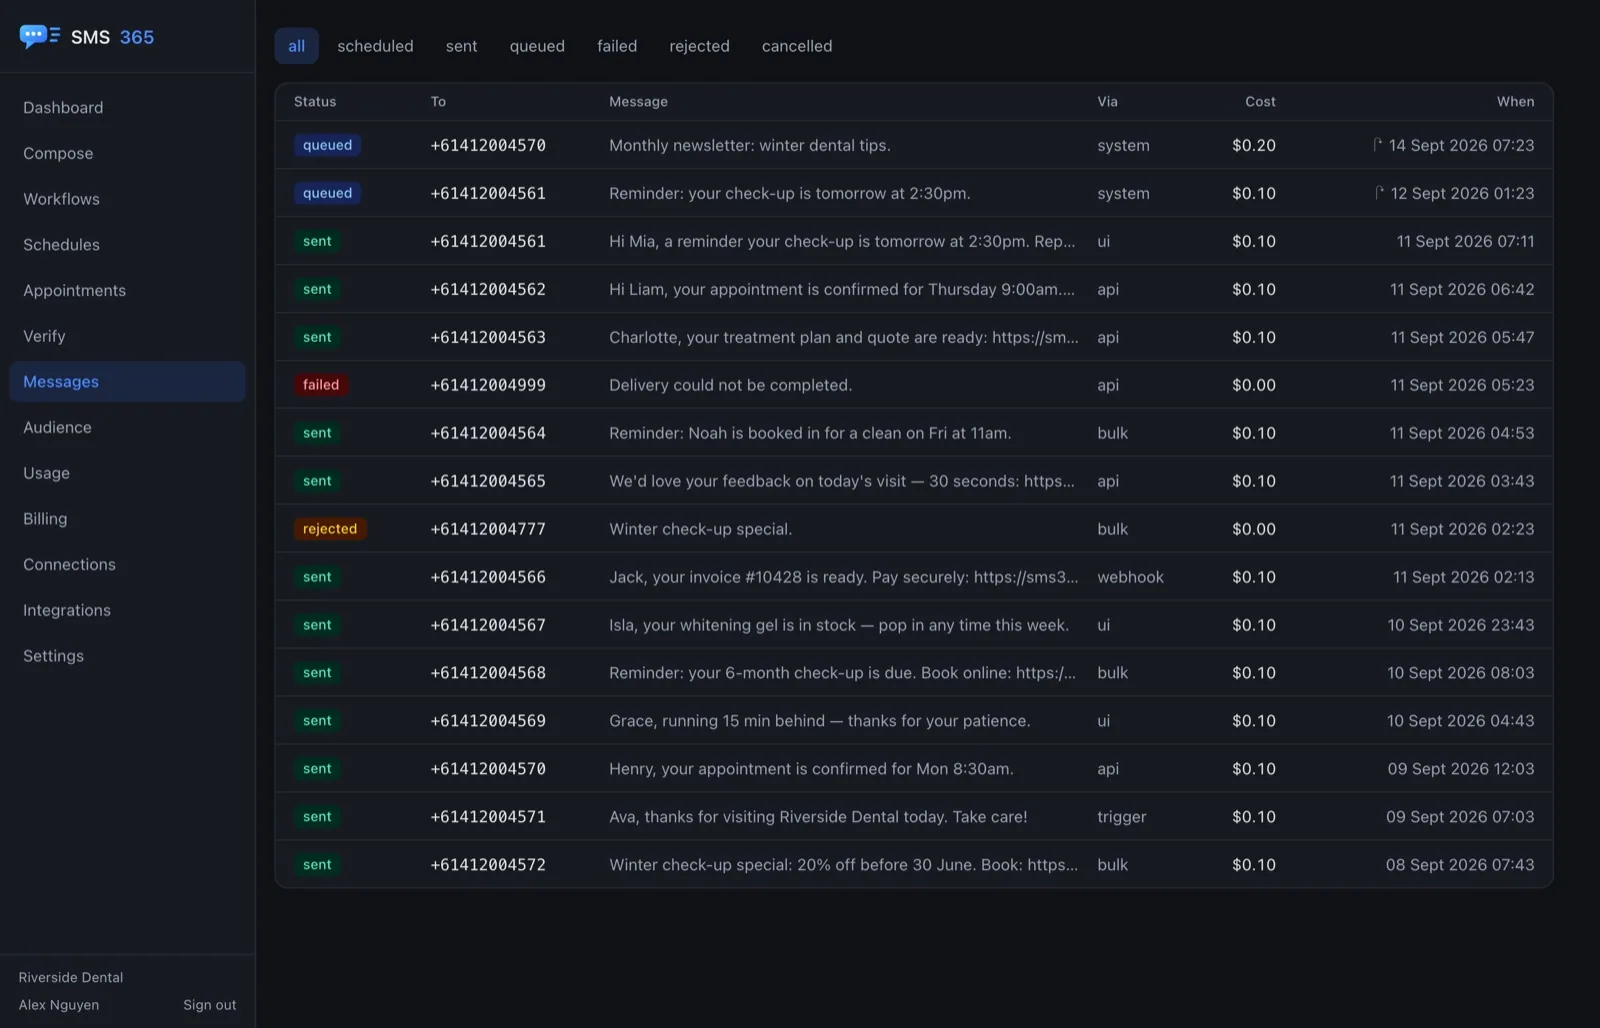The height and width of the screenshot is (1028, 1600).
Task: Click timestamp 09 Sept 2026 12:03
Action: coord(1461,769)
